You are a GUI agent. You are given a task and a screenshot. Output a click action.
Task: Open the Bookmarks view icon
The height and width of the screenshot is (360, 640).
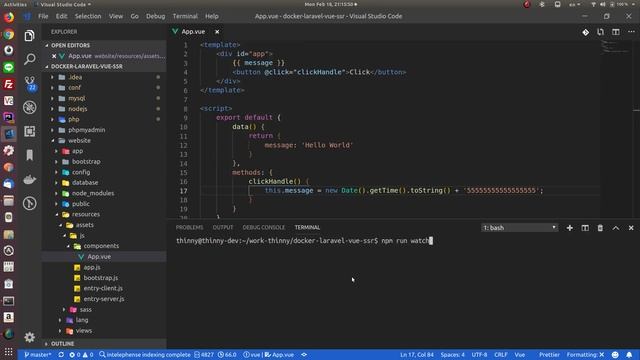[x=29, y=155]
